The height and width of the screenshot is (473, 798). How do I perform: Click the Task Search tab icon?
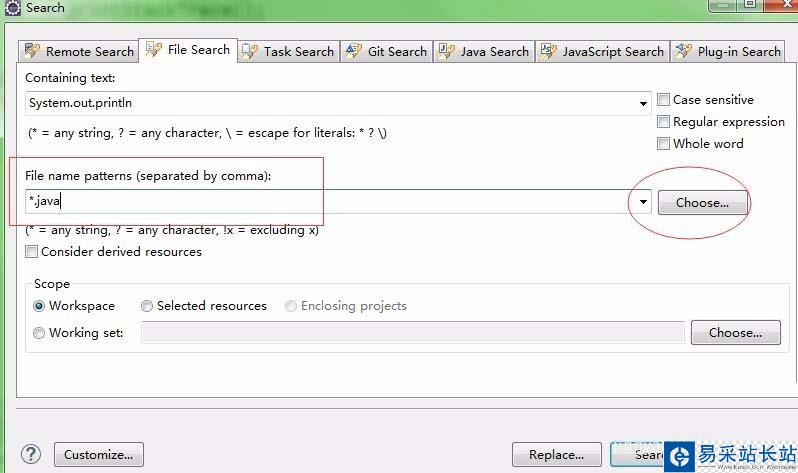250,51
